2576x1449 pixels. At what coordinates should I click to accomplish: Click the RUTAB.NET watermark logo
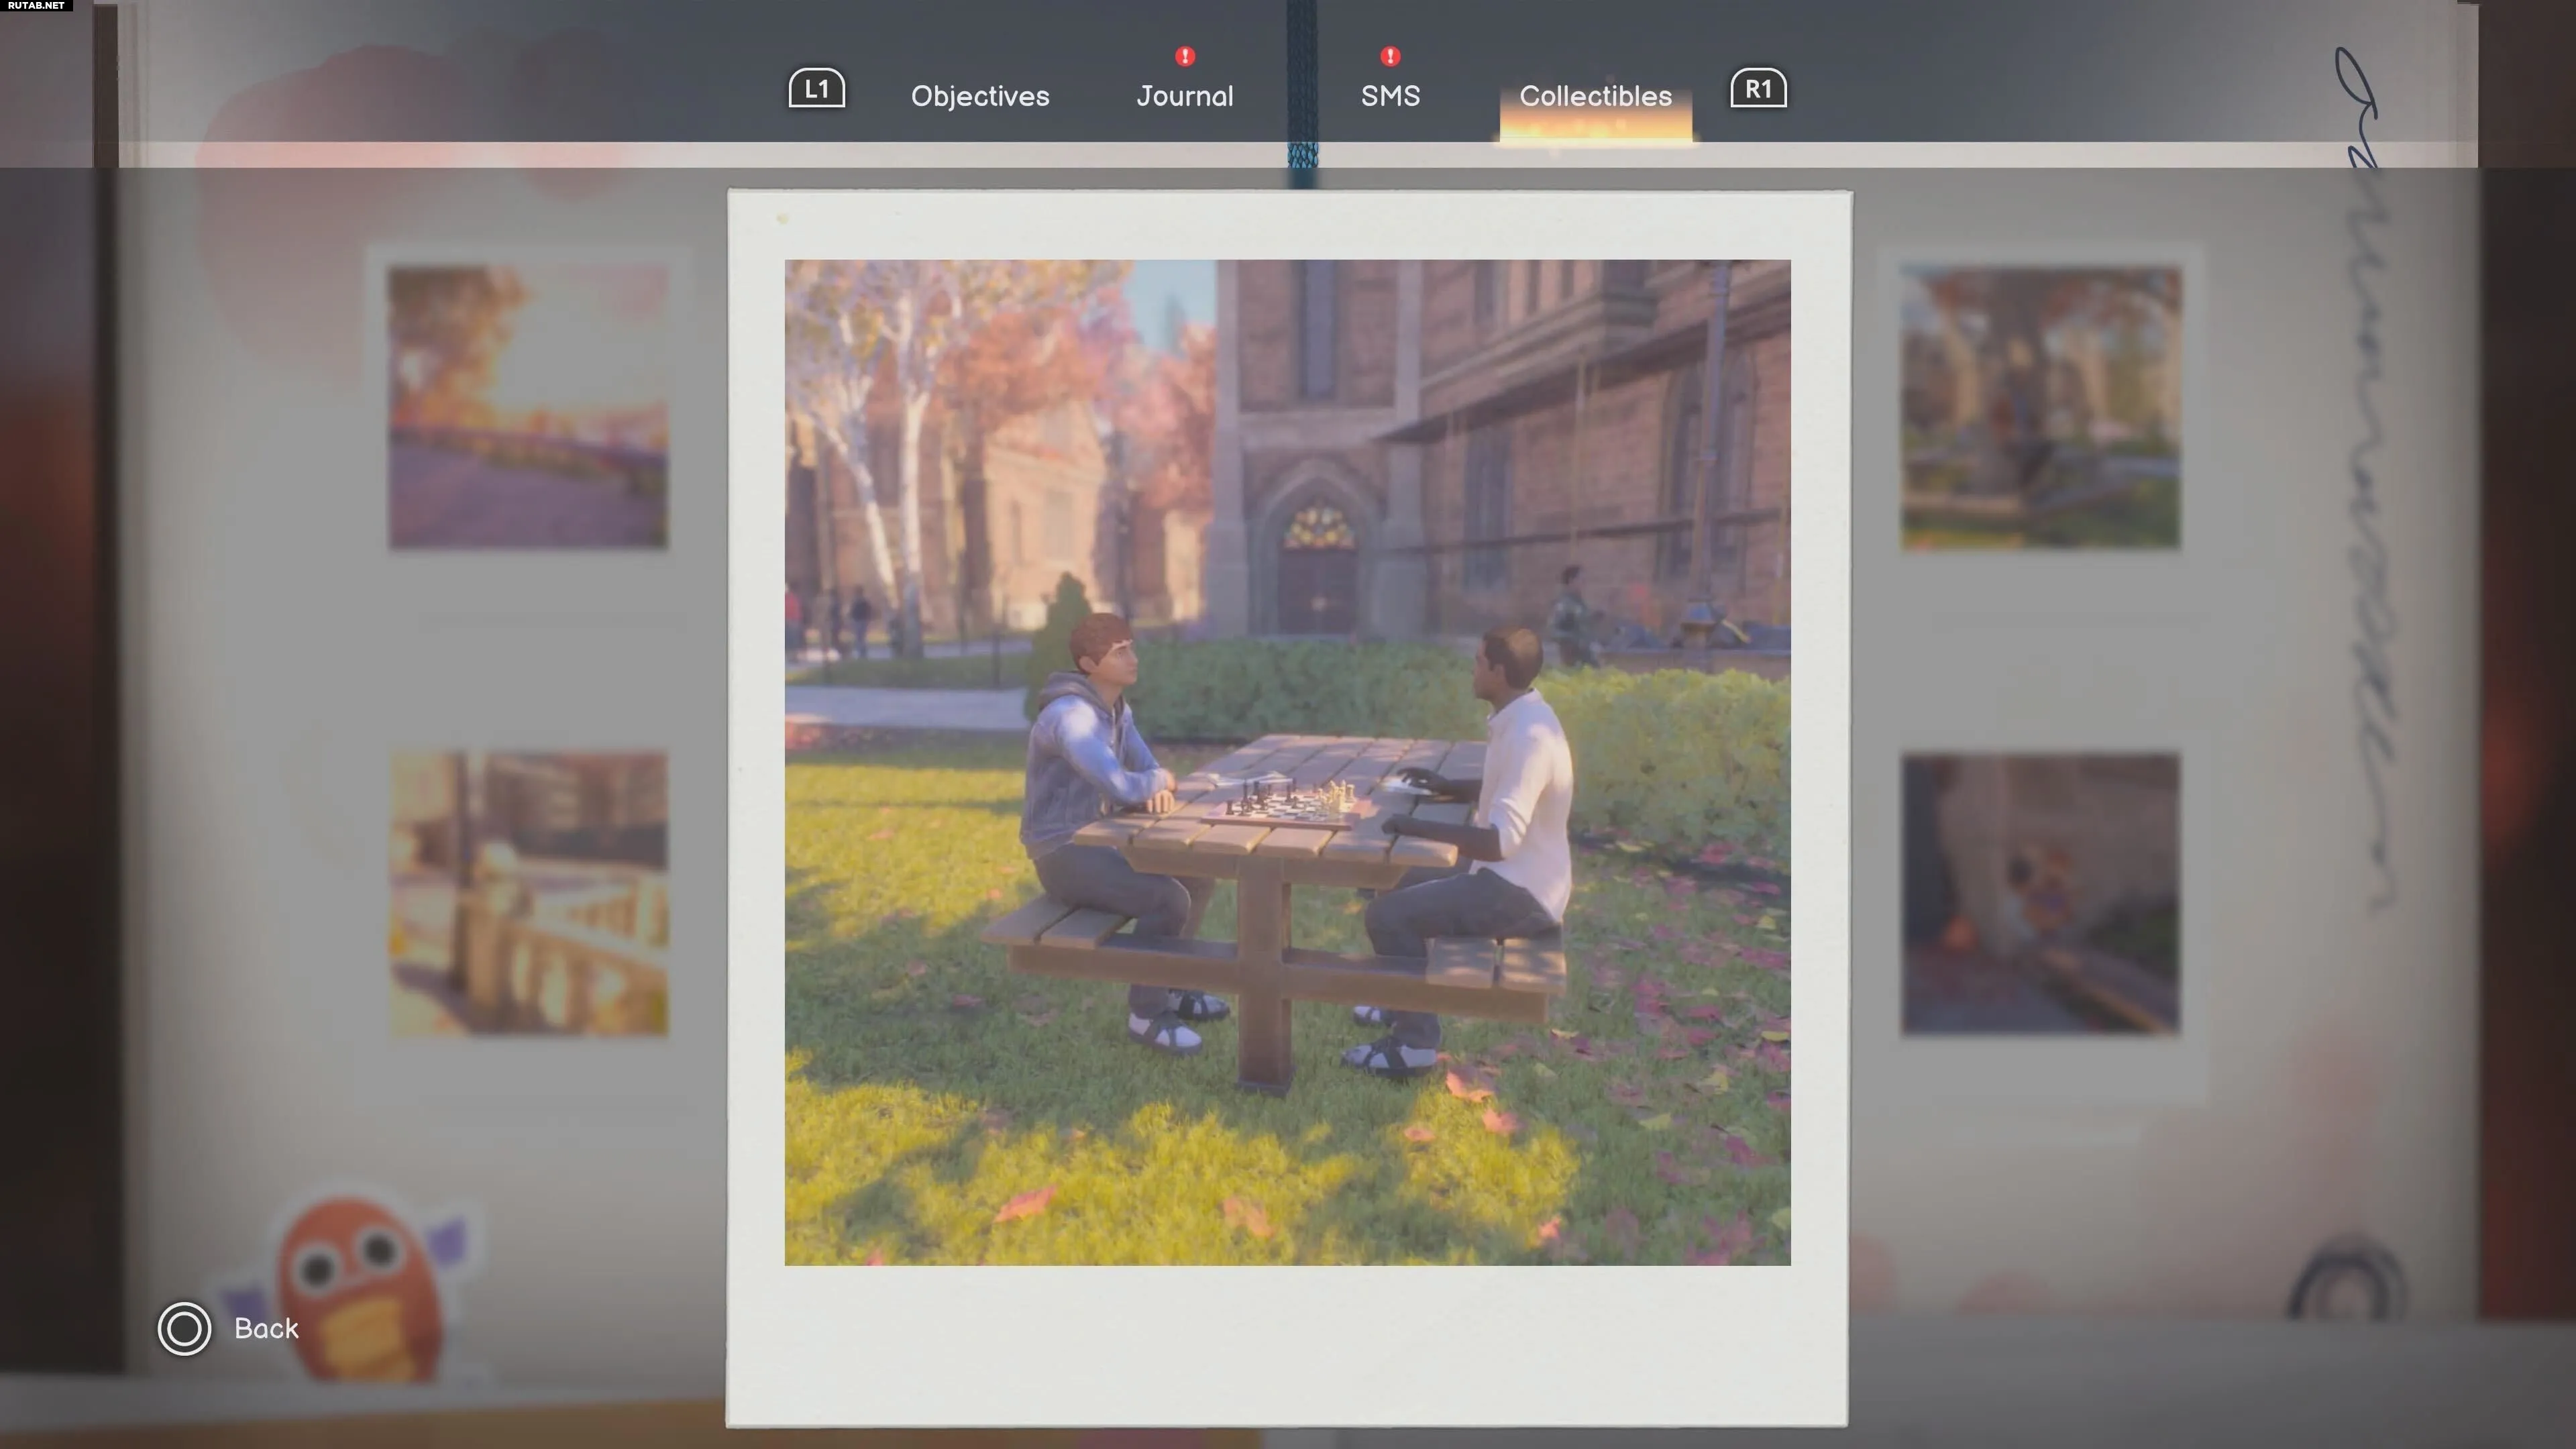pos(36,6)
